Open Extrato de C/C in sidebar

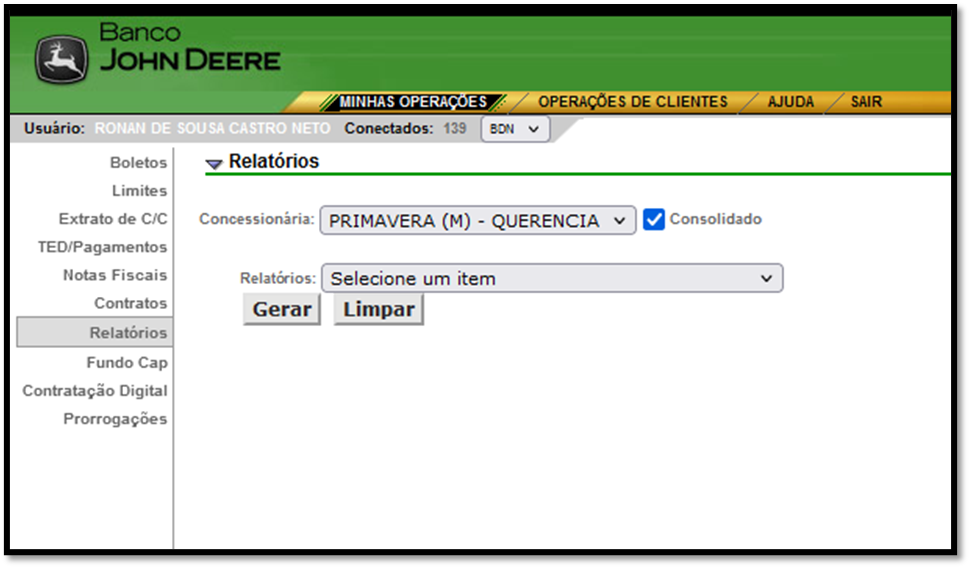pos(113,219)
